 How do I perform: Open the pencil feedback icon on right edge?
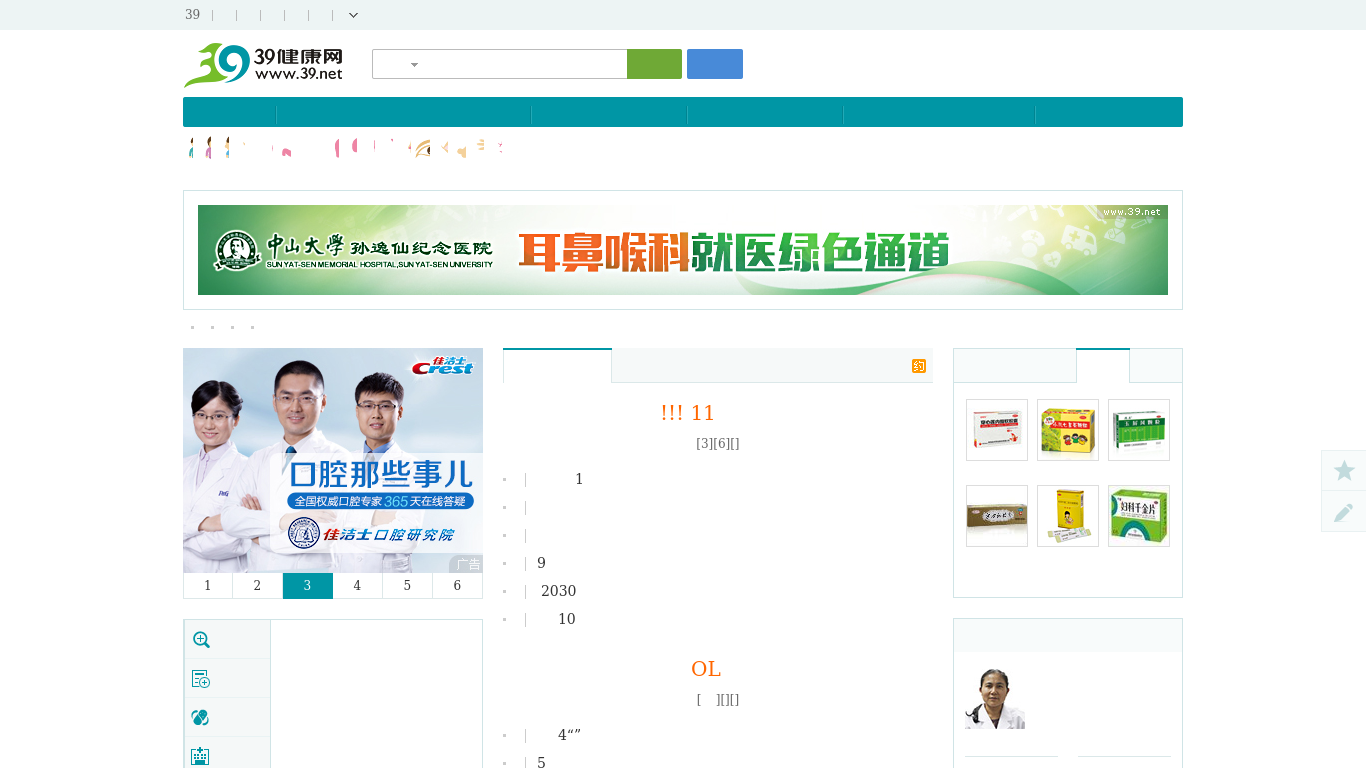[x=1343, y=512]
